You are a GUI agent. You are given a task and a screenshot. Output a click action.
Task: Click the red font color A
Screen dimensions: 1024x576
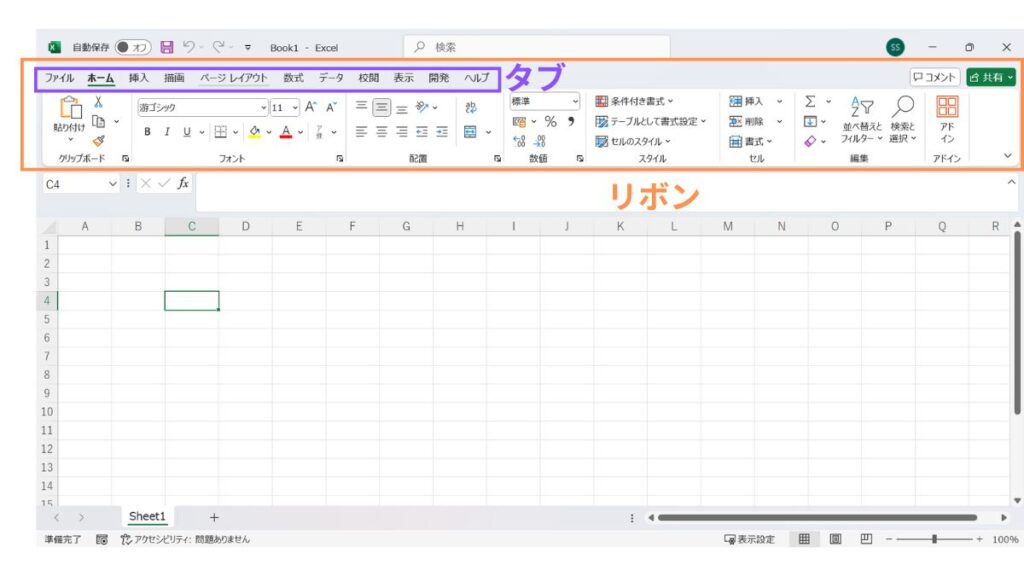[286, 132]
